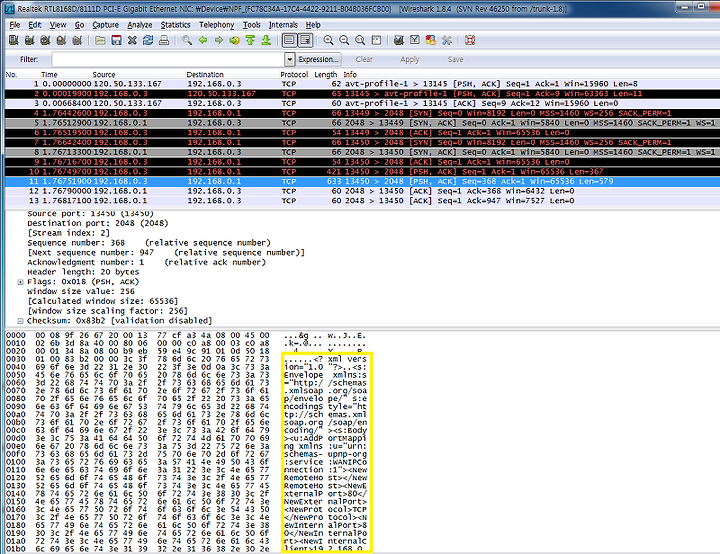
Task: Open the Internals menu
Action: [283, 25]
